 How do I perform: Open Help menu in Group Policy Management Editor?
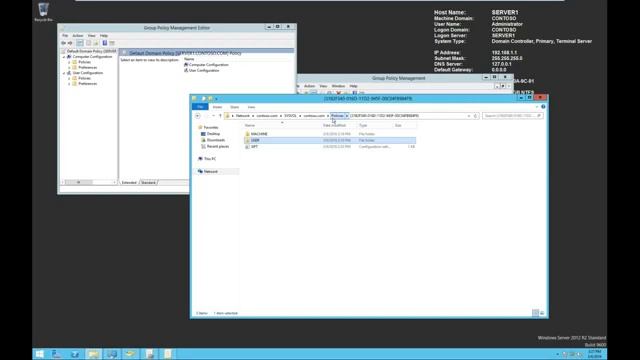104,36
